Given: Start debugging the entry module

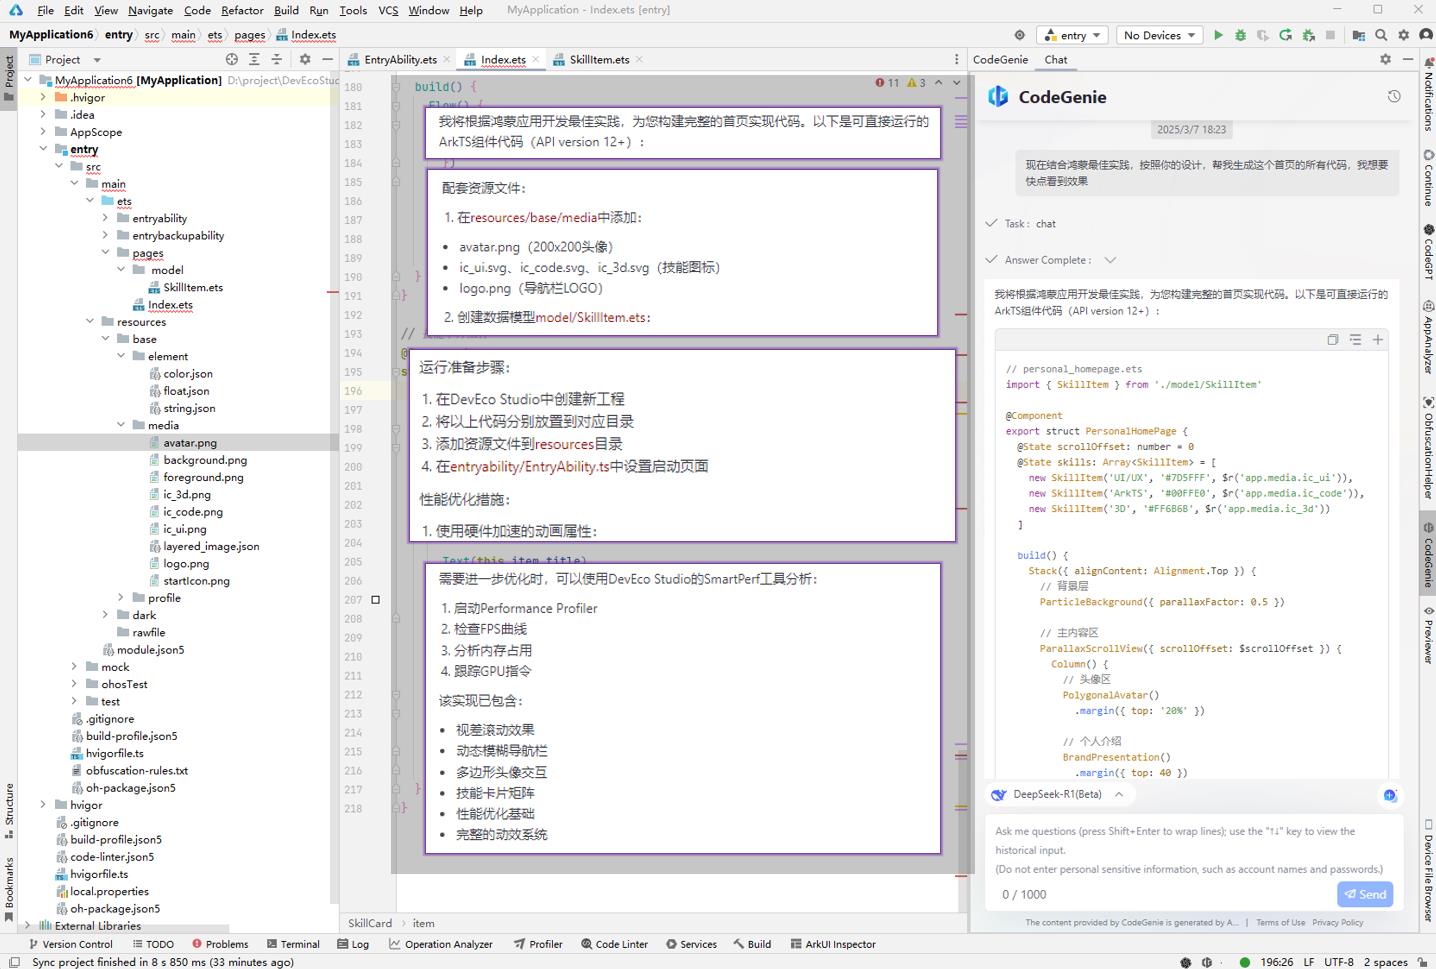Looking at the screenshot, I should click(x=1240, y=35).
